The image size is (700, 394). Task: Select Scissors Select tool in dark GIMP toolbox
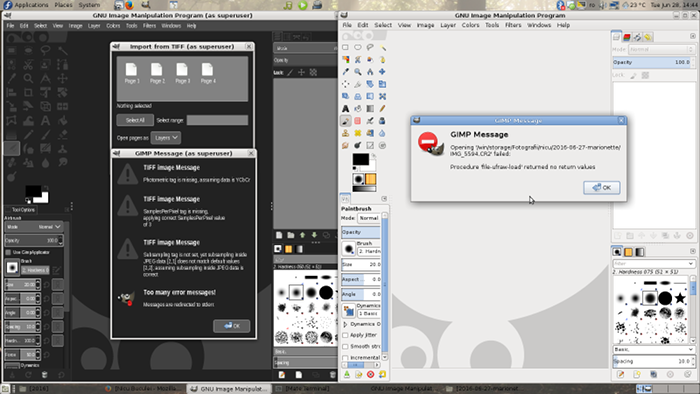(x=28, y=65)
